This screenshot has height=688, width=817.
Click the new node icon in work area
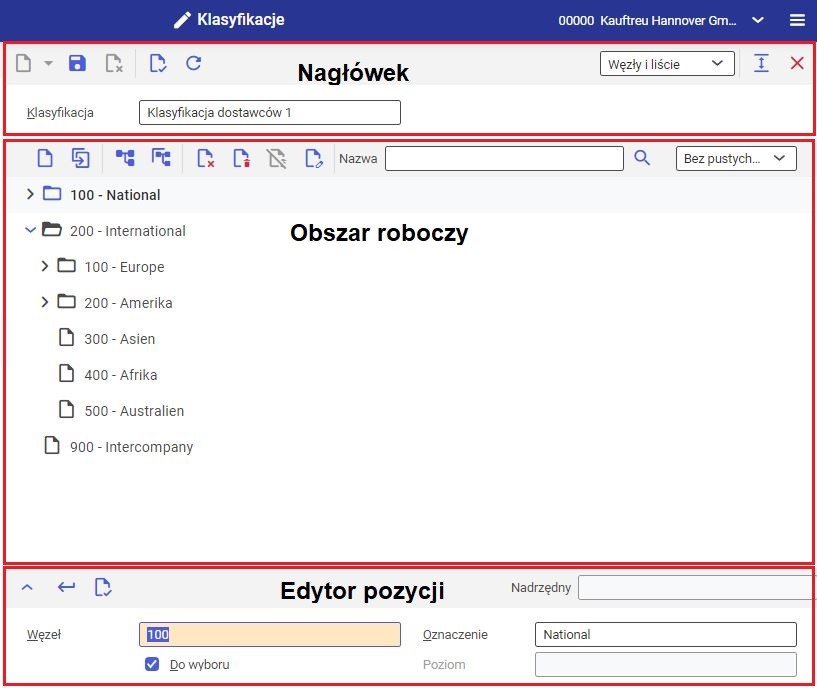point(45,158)
